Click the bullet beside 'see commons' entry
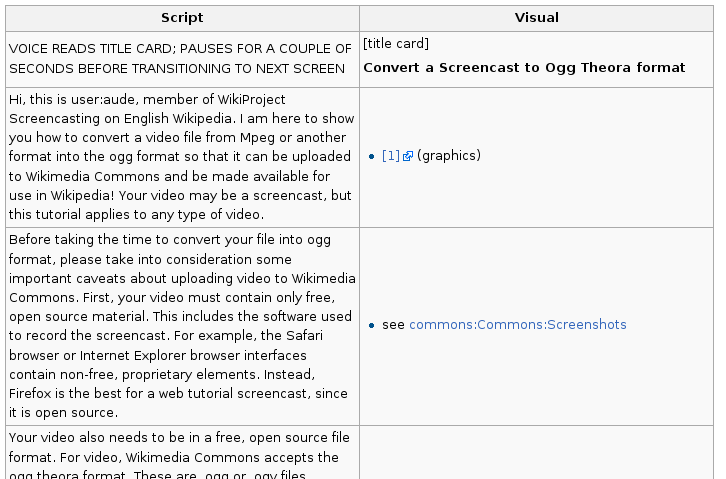Screen dimensions: 726x479 tap(371, 325)
